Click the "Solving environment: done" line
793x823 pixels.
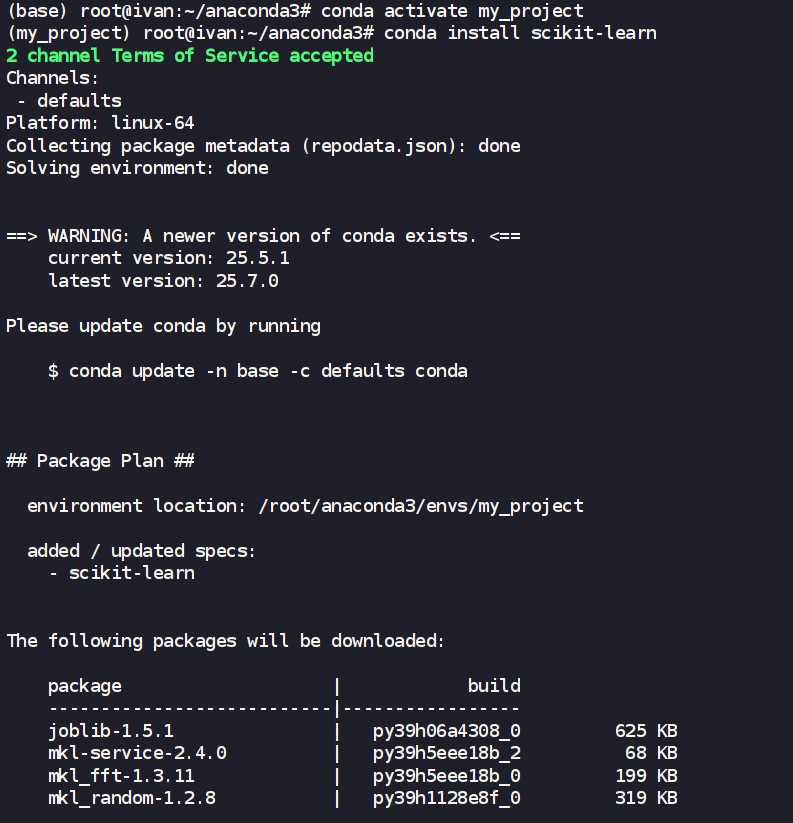point(137,168)
